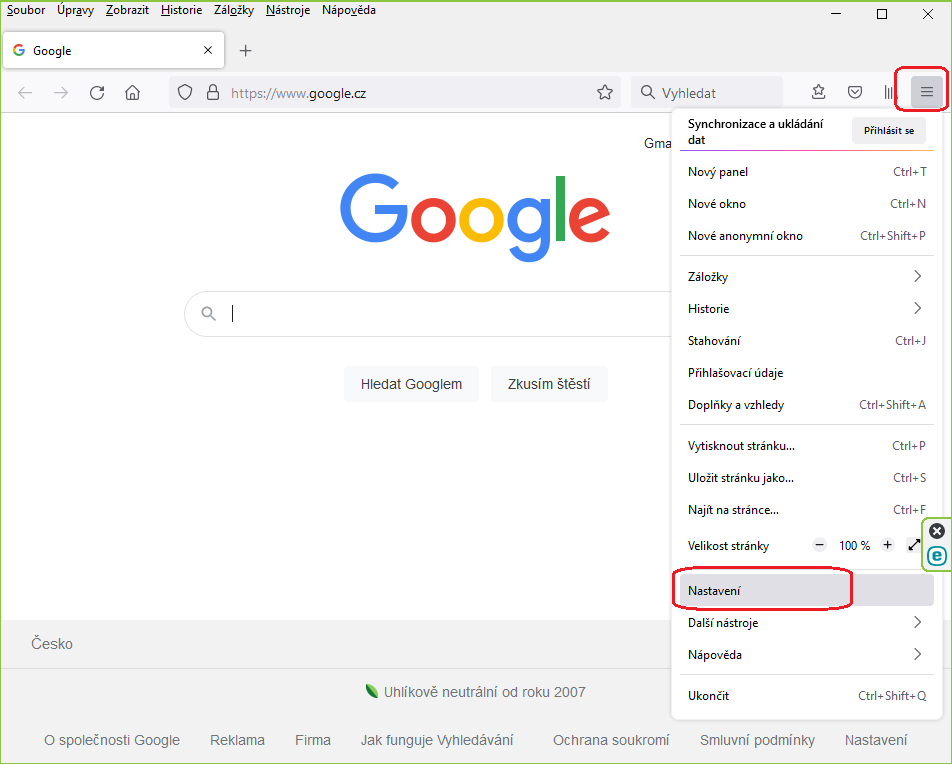Click the forward navigation arrow
Viewport: 952px width, 764px height.
(x=61, y=93)
